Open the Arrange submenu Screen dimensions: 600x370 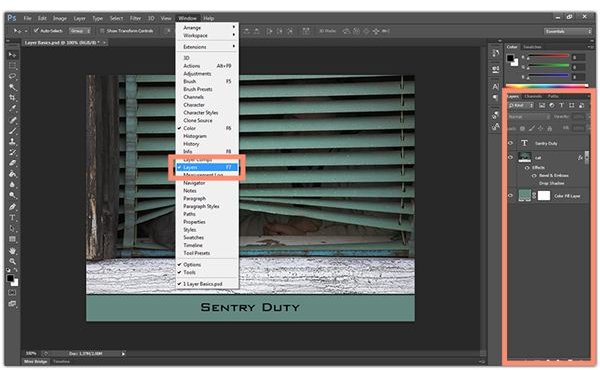tap(207, 28)
